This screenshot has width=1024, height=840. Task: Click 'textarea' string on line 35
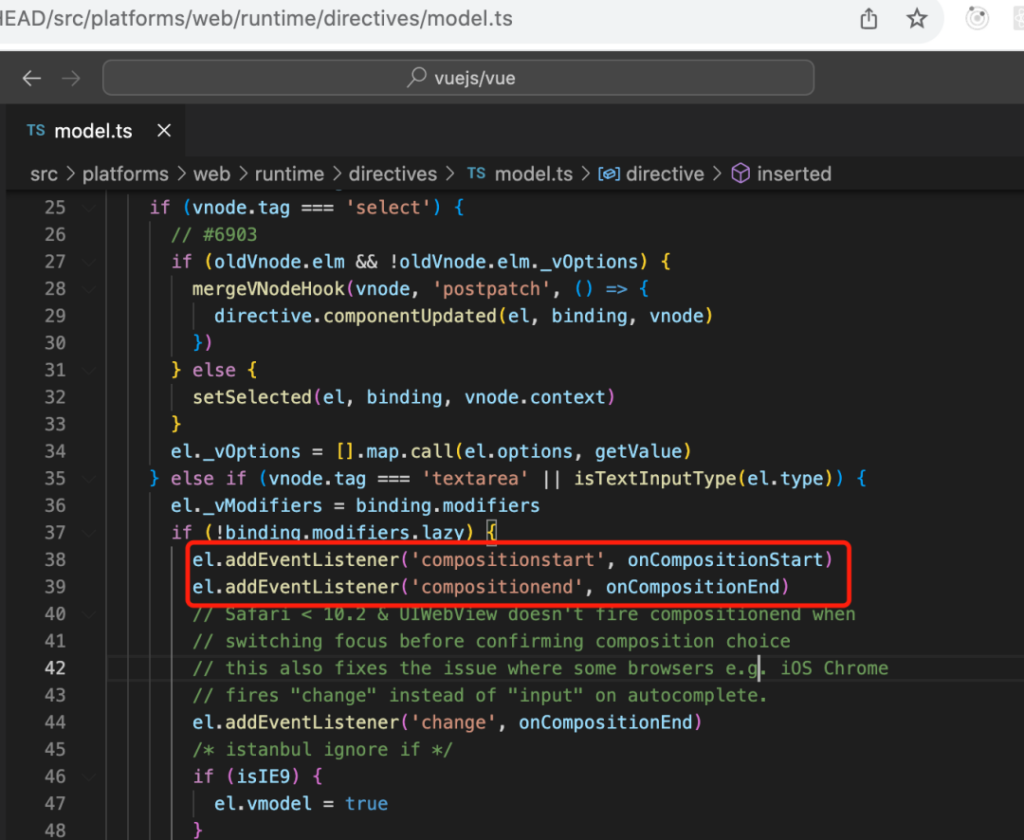[475, 479]
